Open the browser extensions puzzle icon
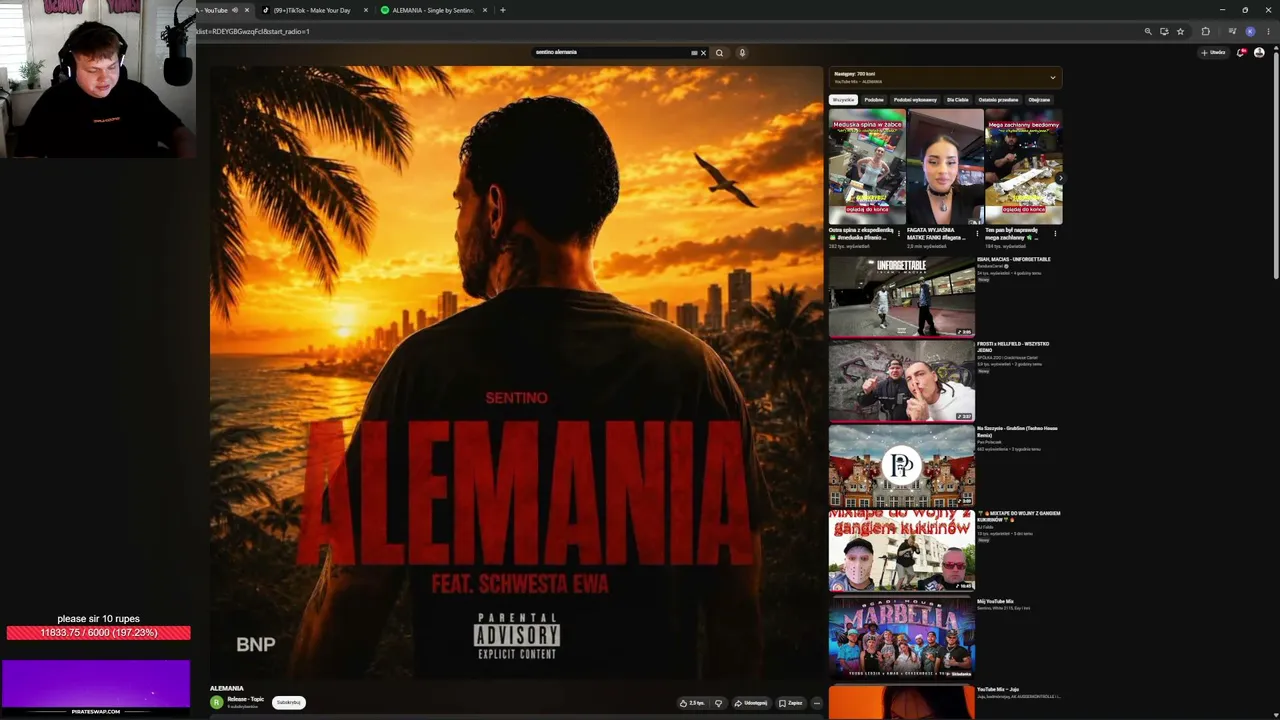Screen dimensions: 1280x720 pyautogui.click(x=1205, y=31)
